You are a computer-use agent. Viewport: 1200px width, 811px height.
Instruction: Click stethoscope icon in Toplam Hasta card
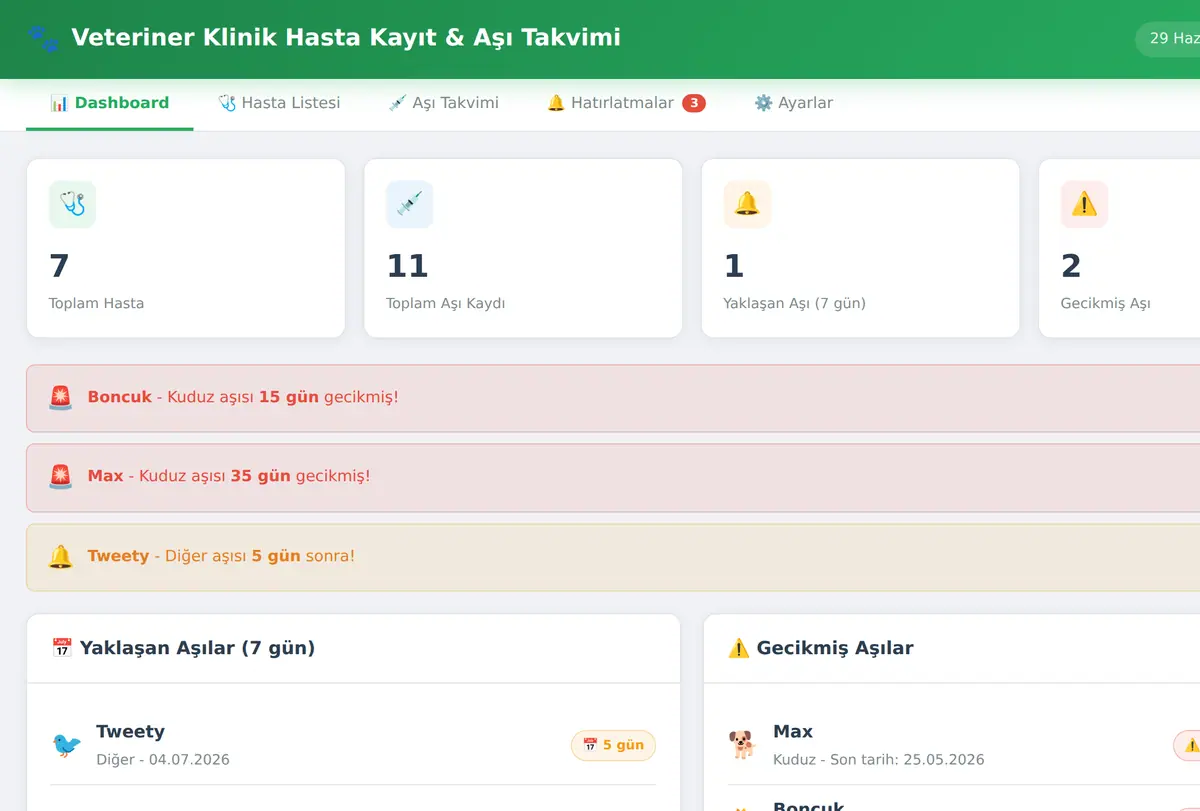[x=72, y=204]
